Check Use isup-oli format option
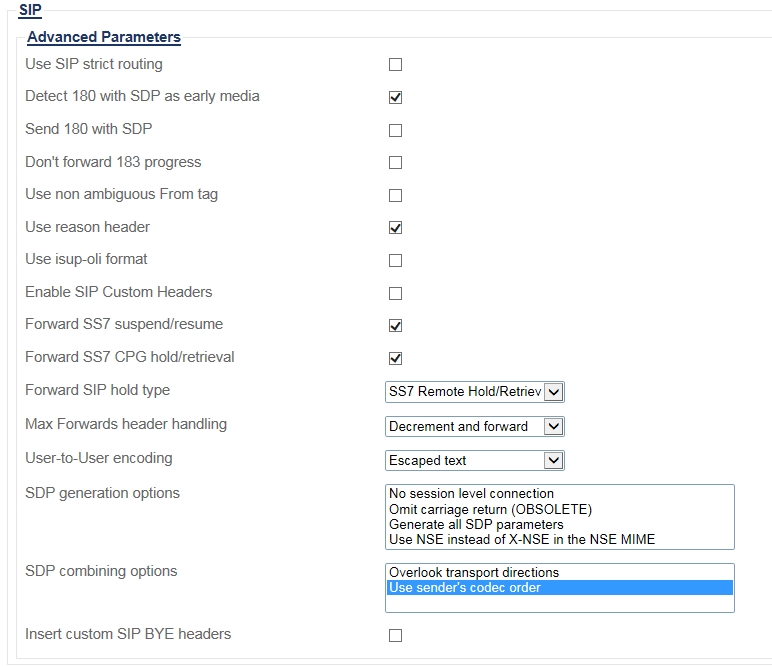This screenshot has width=772, height=667. (x=395, y=261)
